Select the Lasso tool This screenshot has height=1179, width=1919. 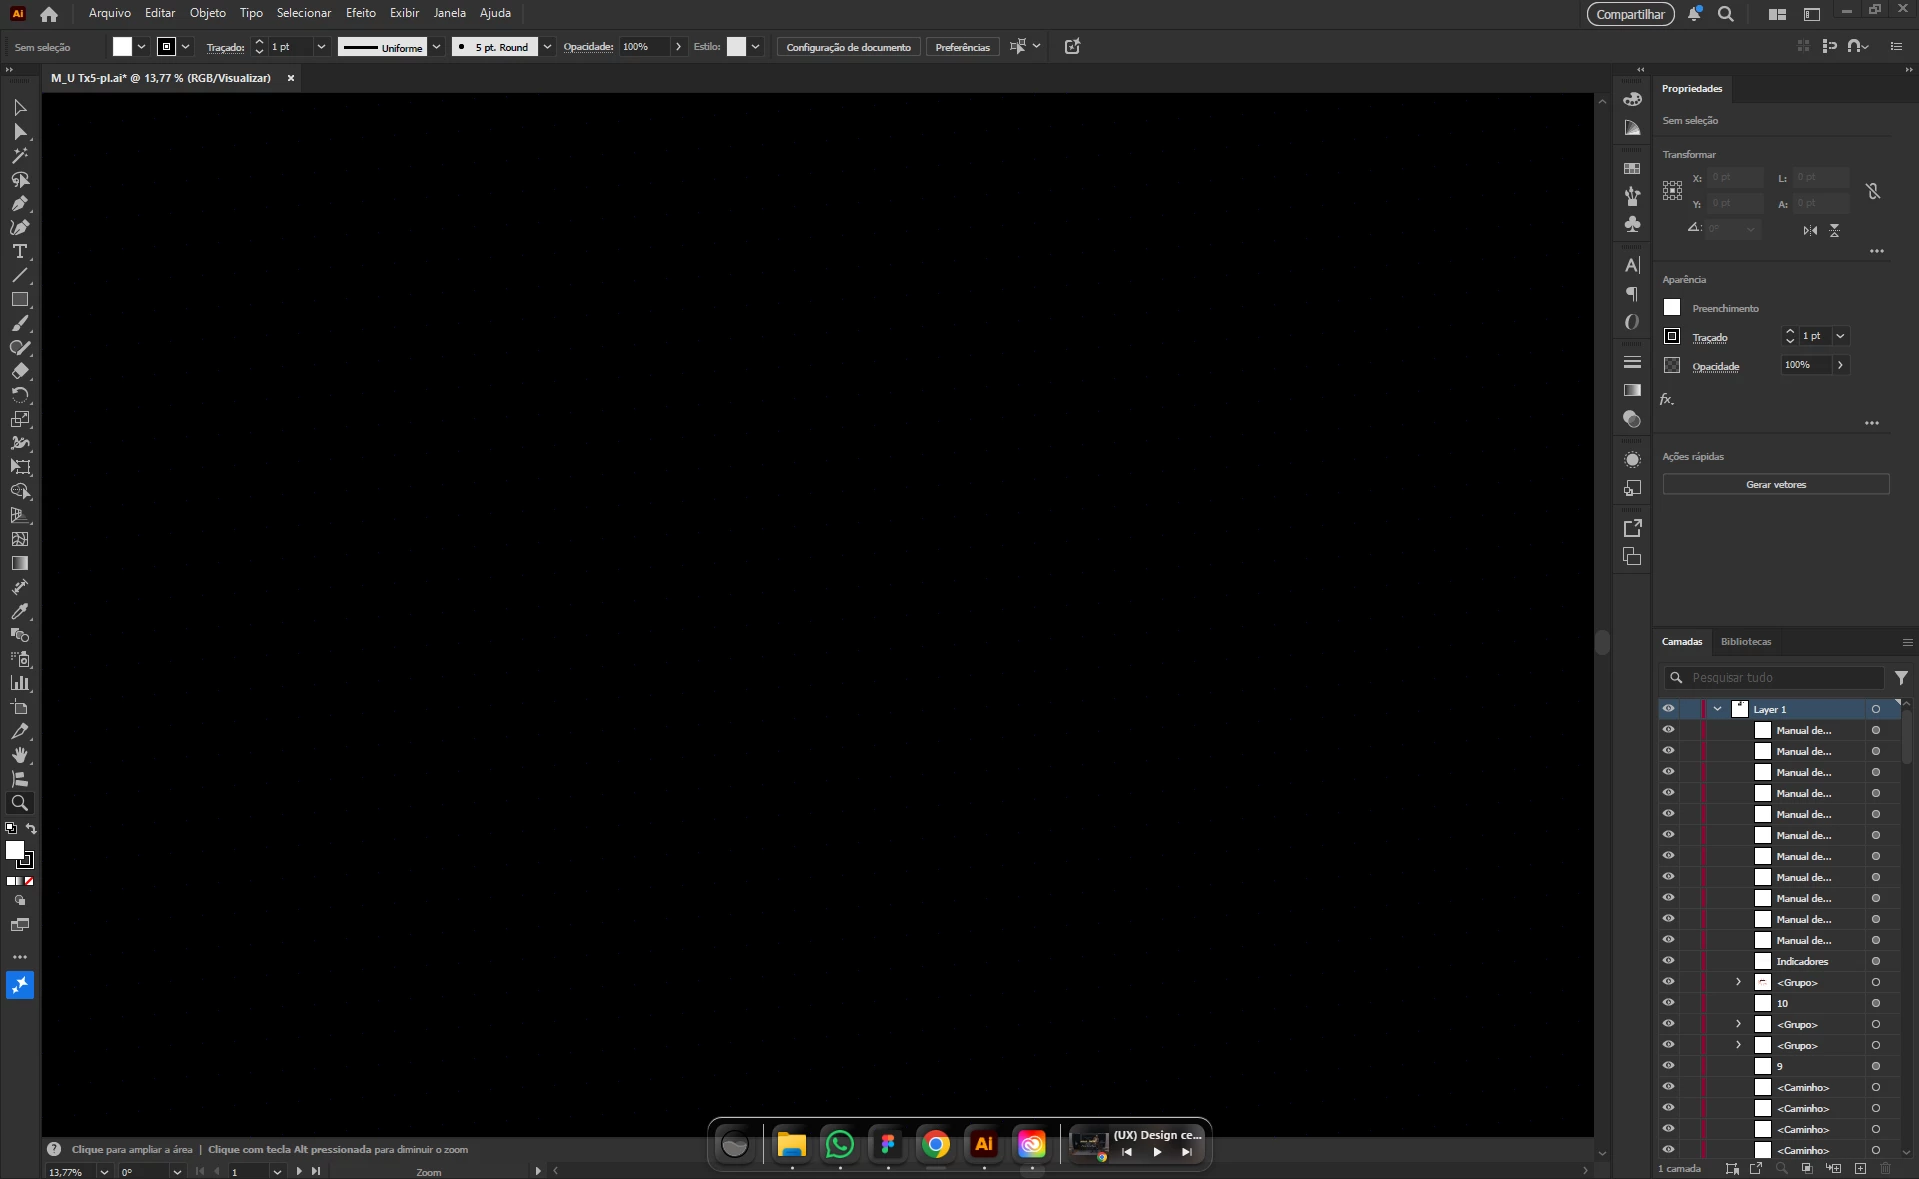click(20, 179)
